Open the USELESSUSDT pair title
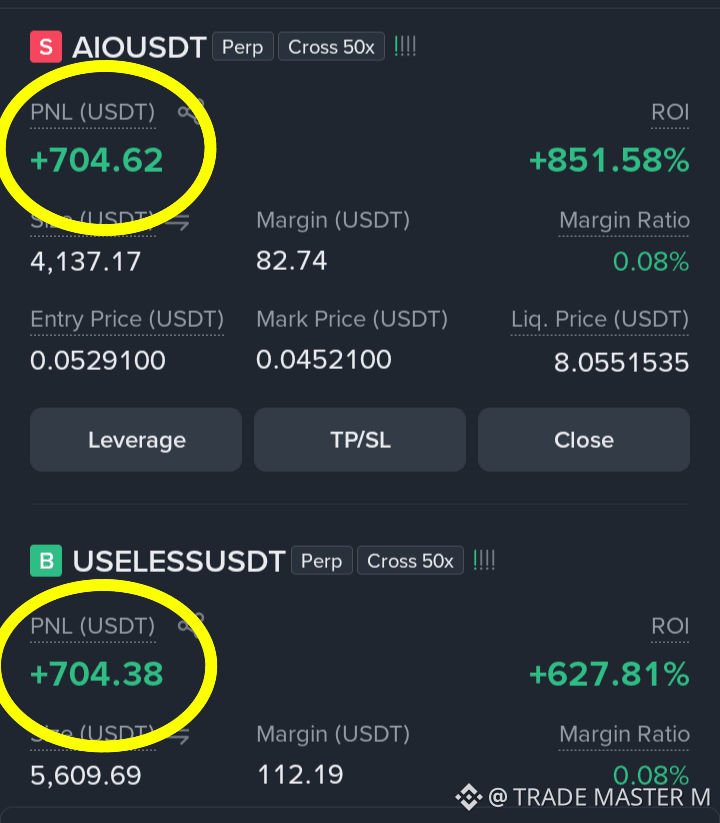 (179, 561)
